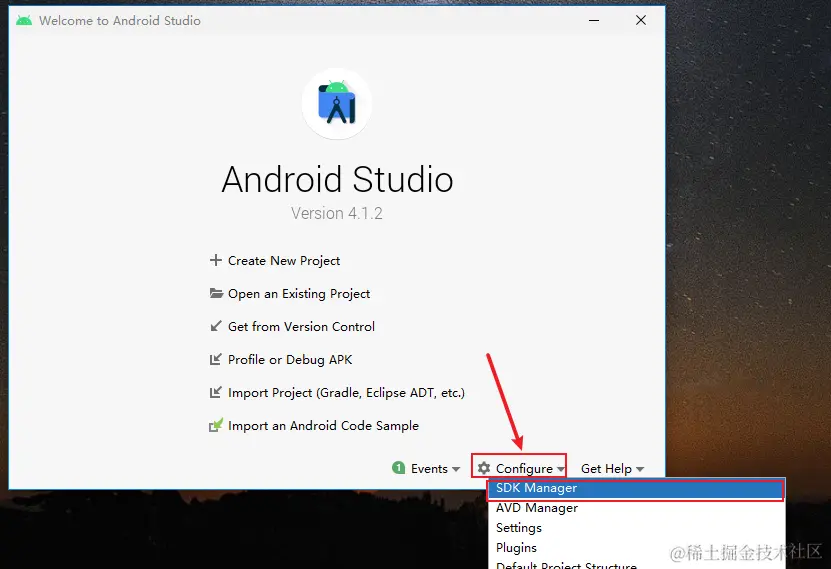Viewport: 831px width, 569px height.
Task: Expand the Events dropdown arrow
Action: click(456, 469)
